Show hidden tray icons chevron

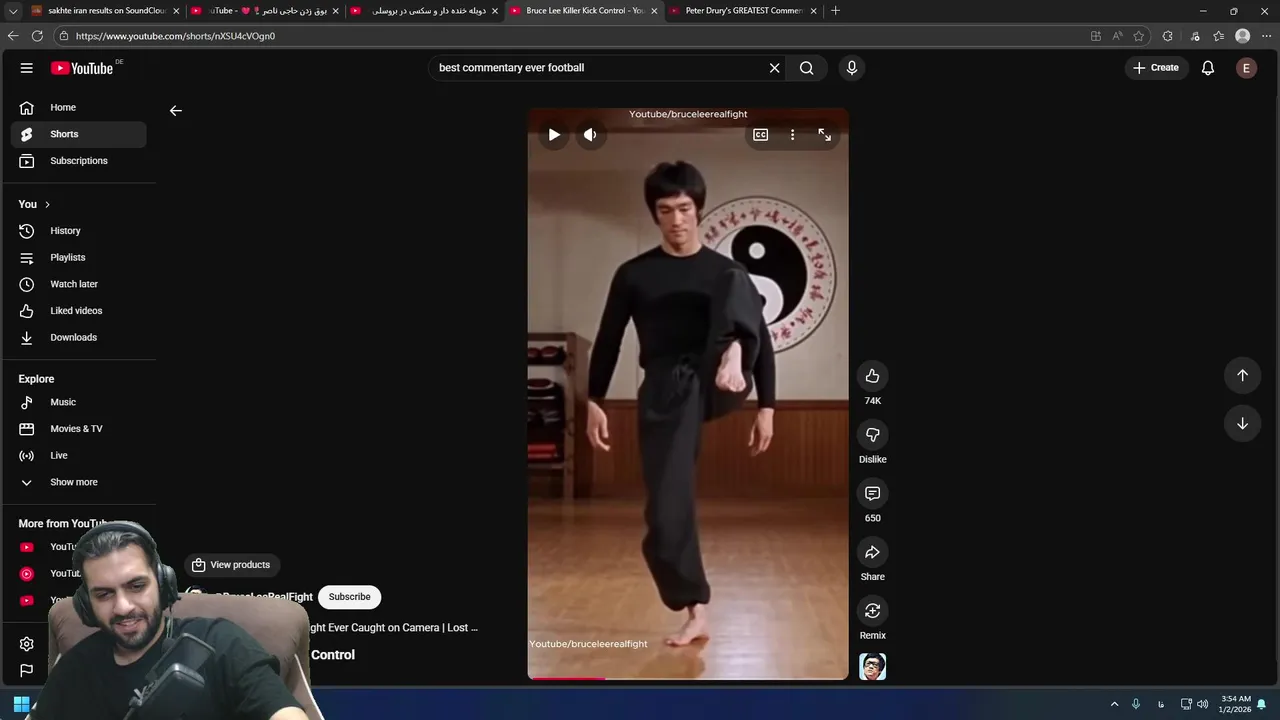coord(1114,704)
